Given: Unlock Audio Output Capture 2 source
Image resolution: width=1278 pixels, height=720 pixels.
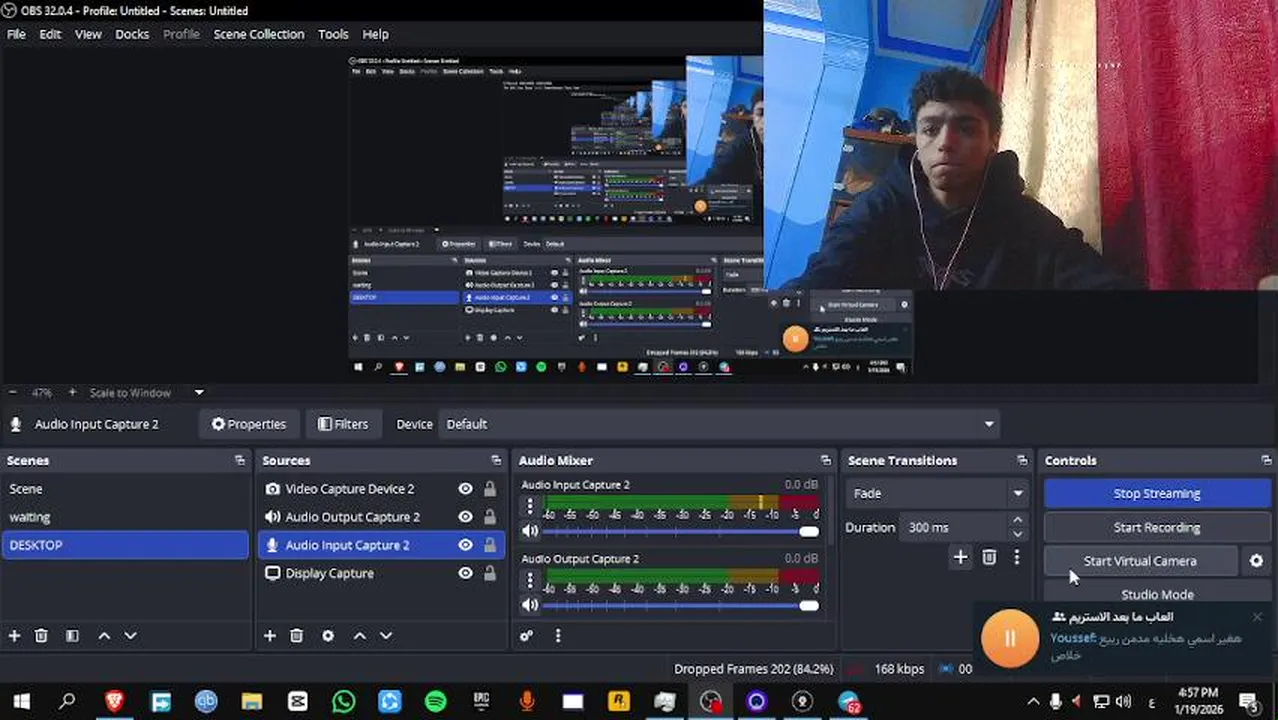Looking at the screenshot, I should [490, 517].
